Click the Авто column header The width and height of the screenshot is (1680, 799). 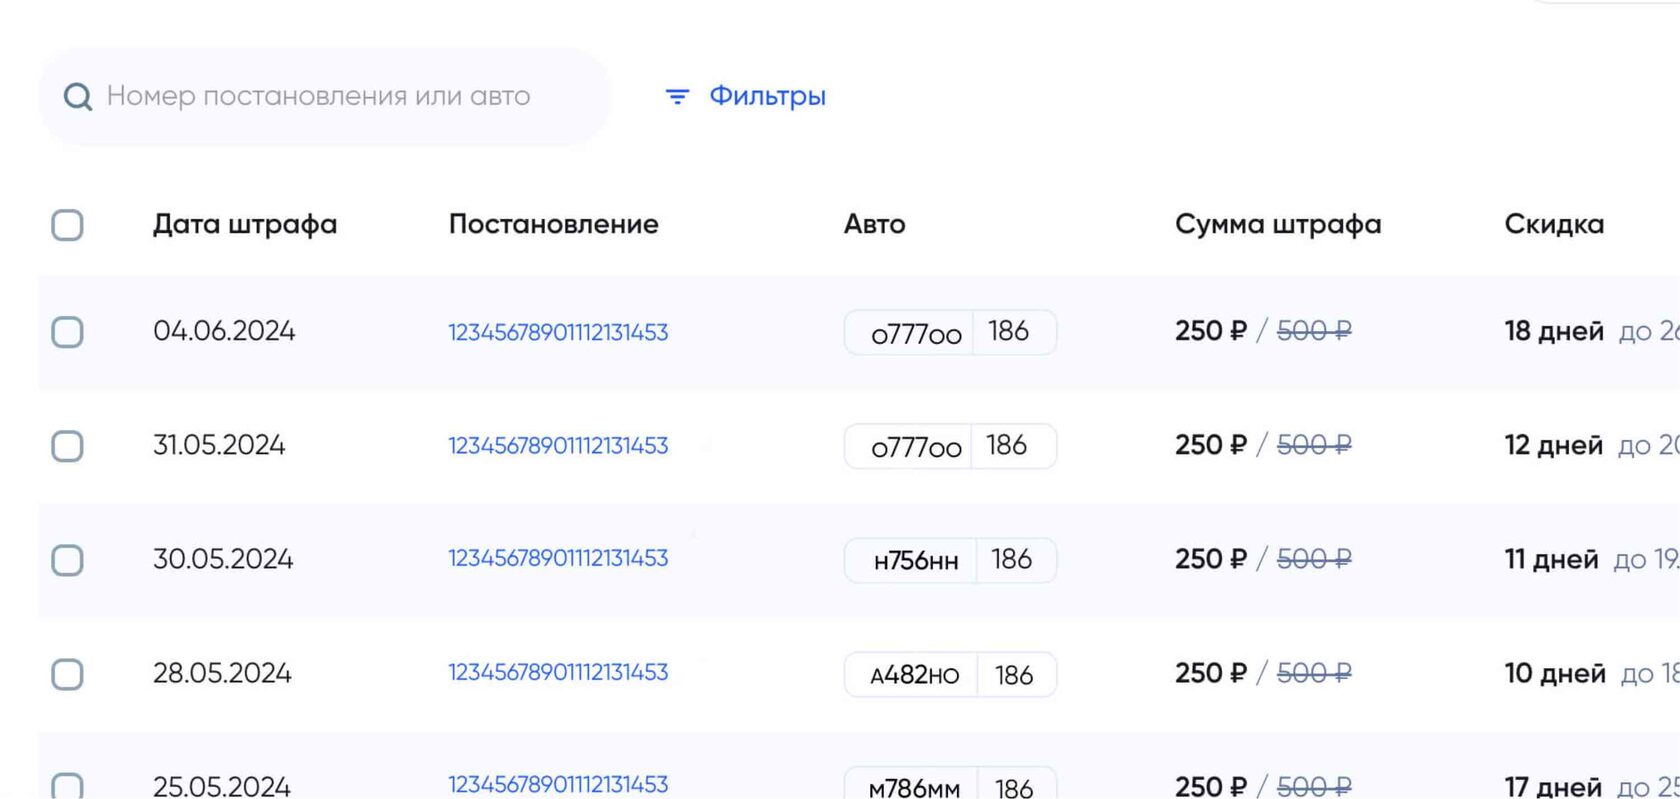pos(874,224)
